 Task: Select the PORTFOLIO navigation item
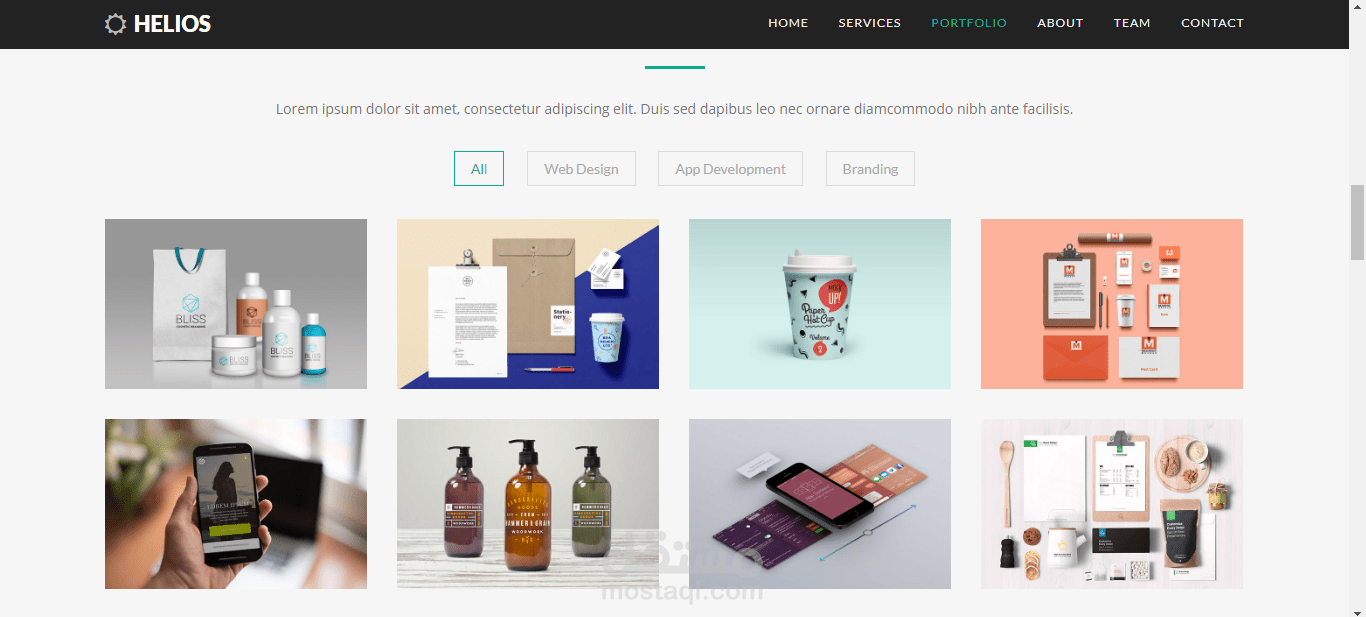pyautogui.click(x=969, y=23)
